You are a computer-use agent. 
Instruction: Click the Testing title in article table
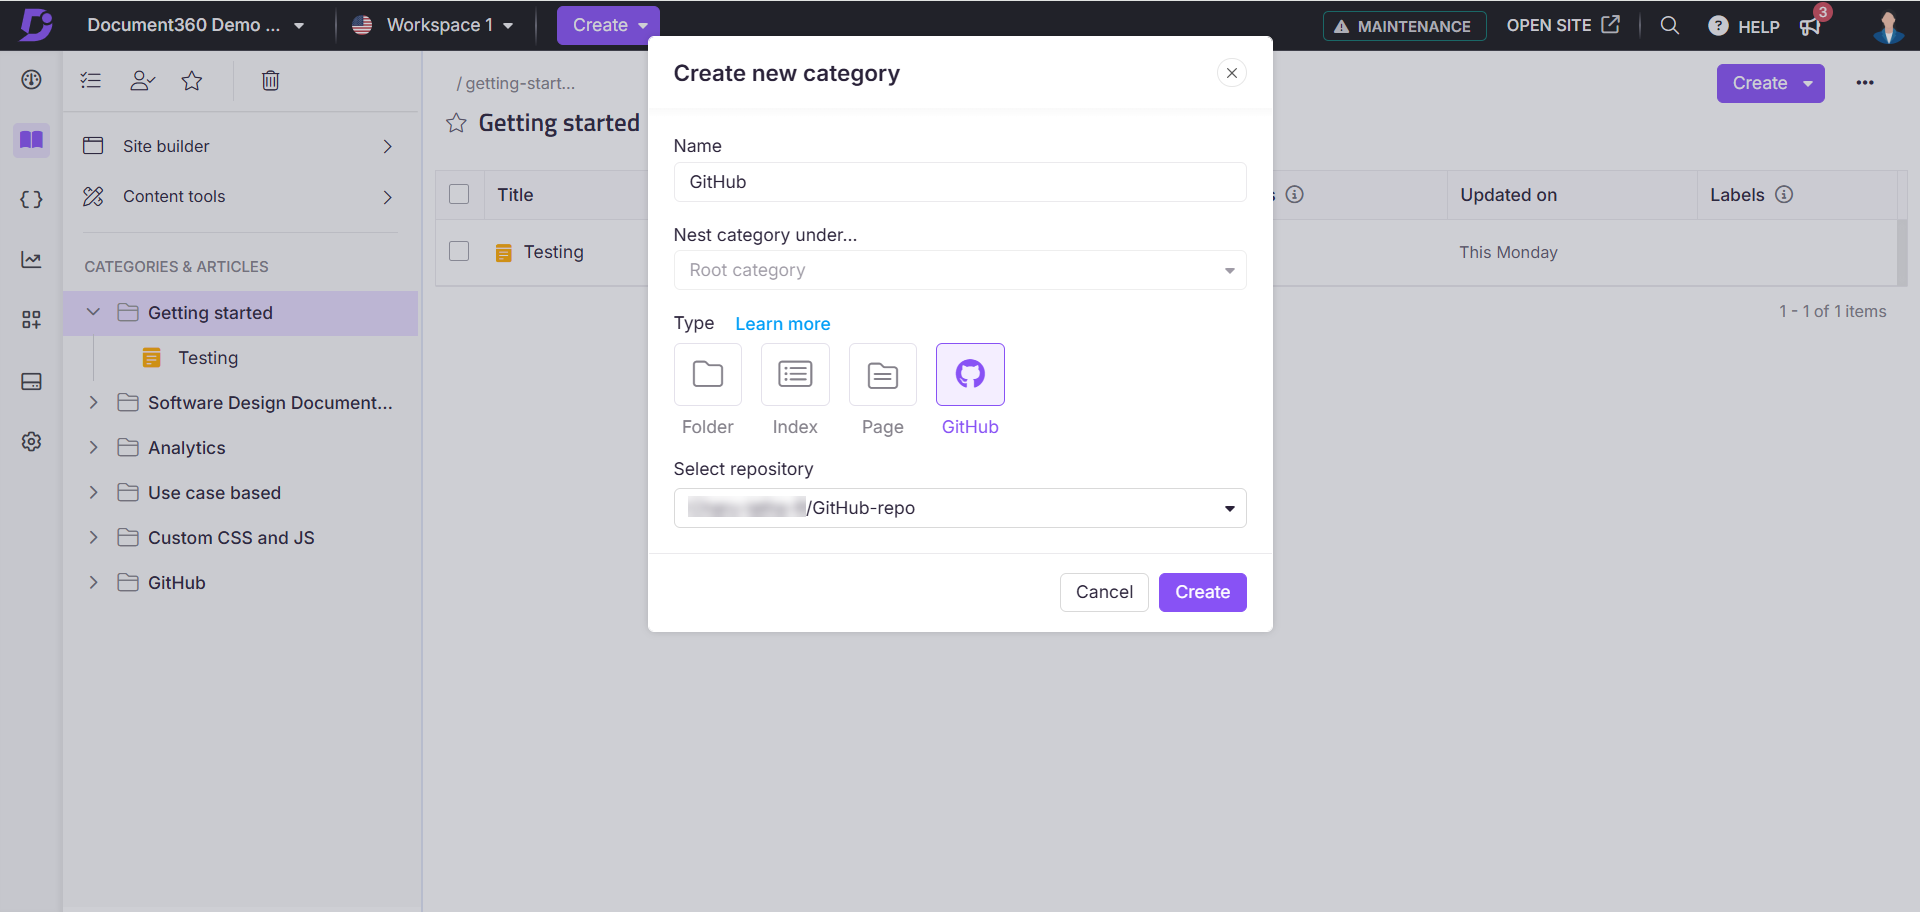(x=553, y=252)
